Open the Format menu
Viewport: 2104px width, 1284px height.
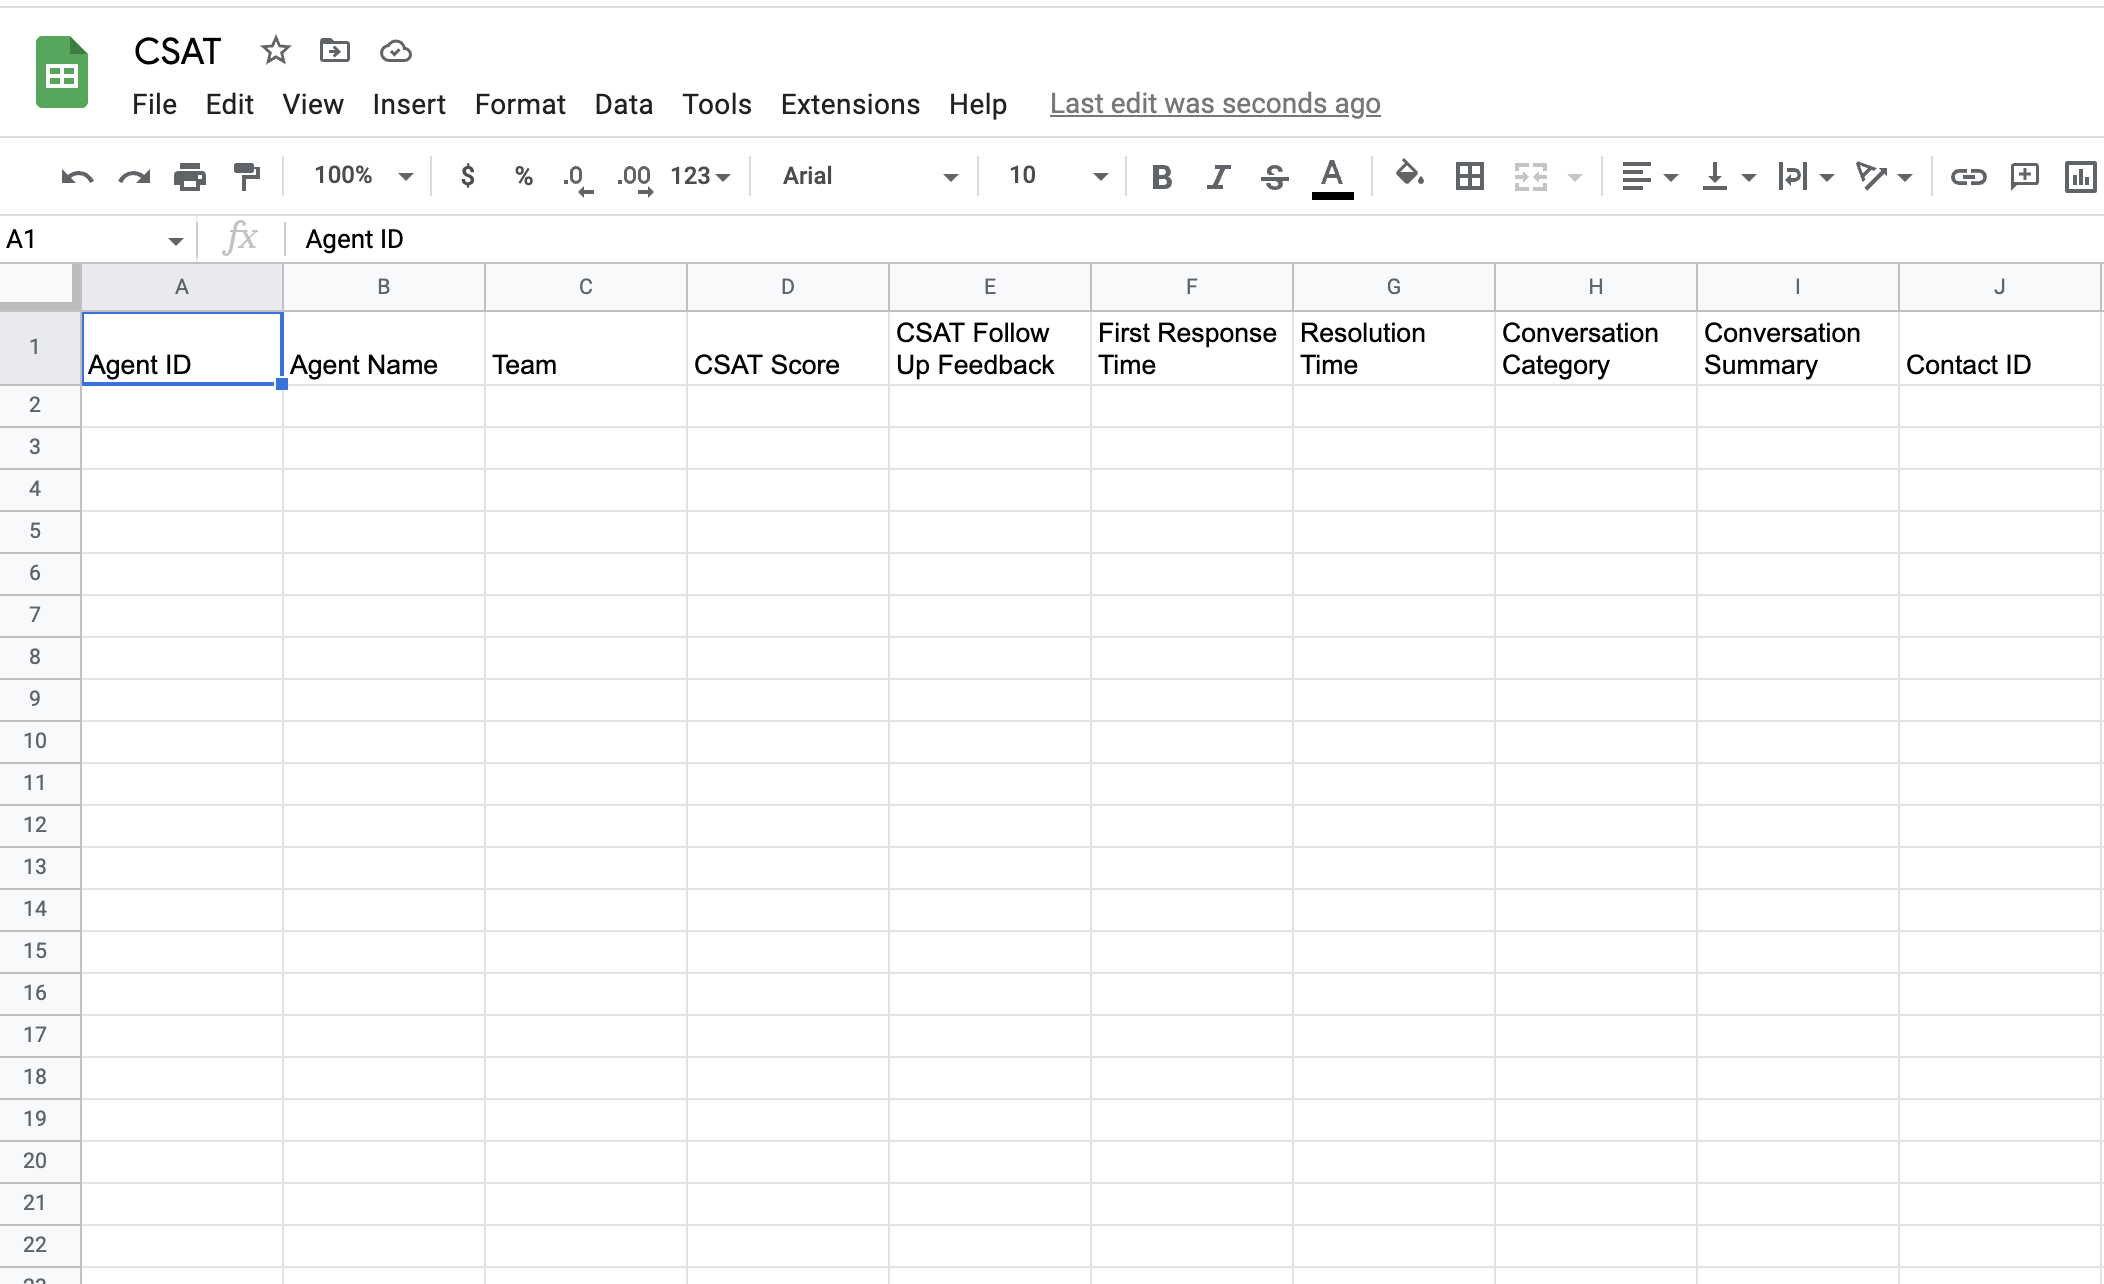point(519,104)
